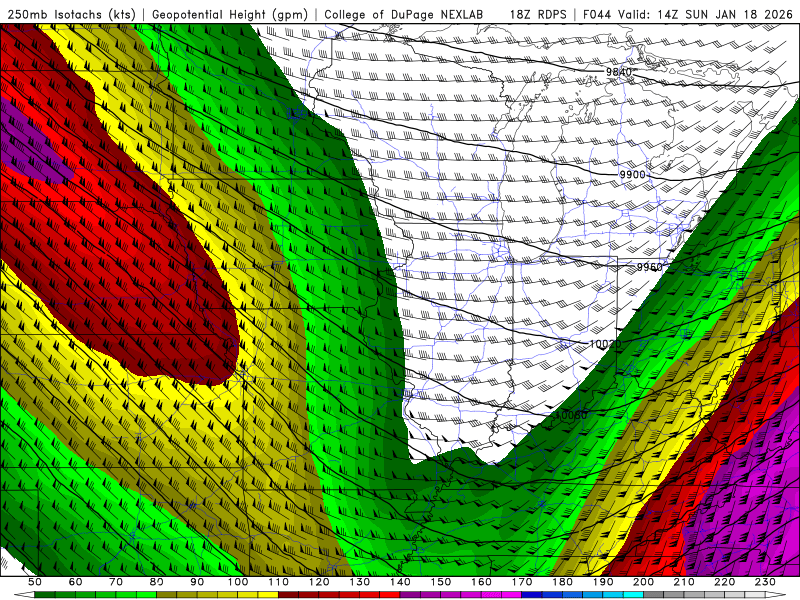Click the dark purple legend swatch starting at 140

[x=410, y=595]
